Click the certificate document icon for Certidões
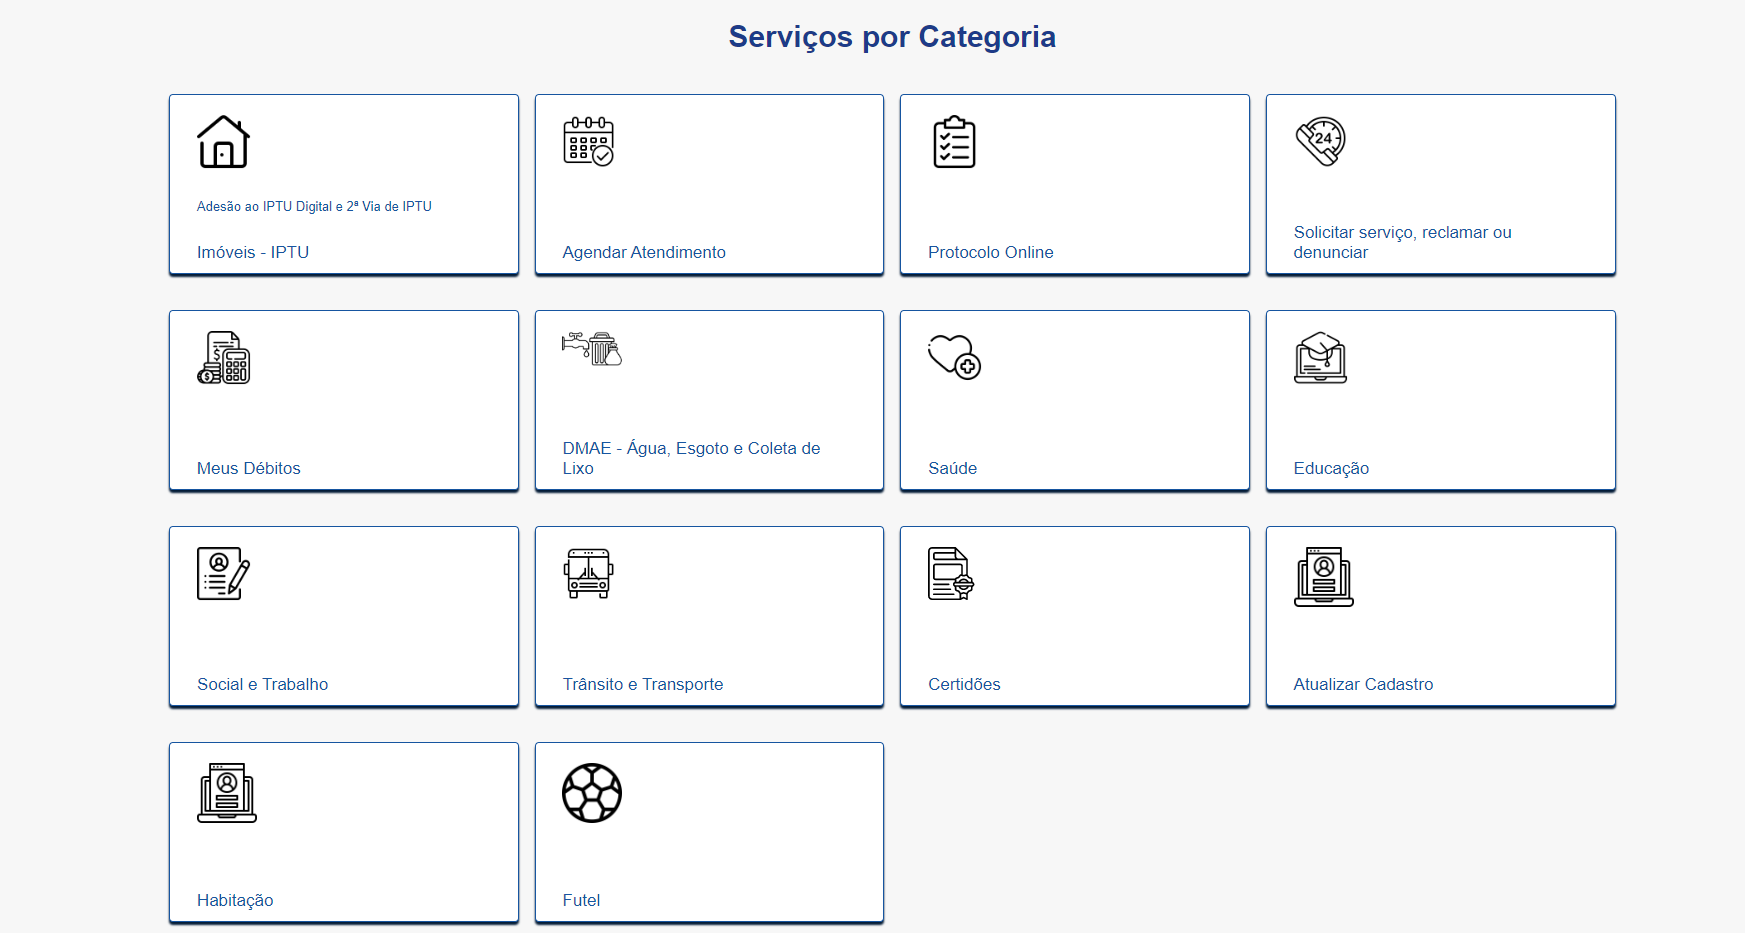 tap(951, 574)
